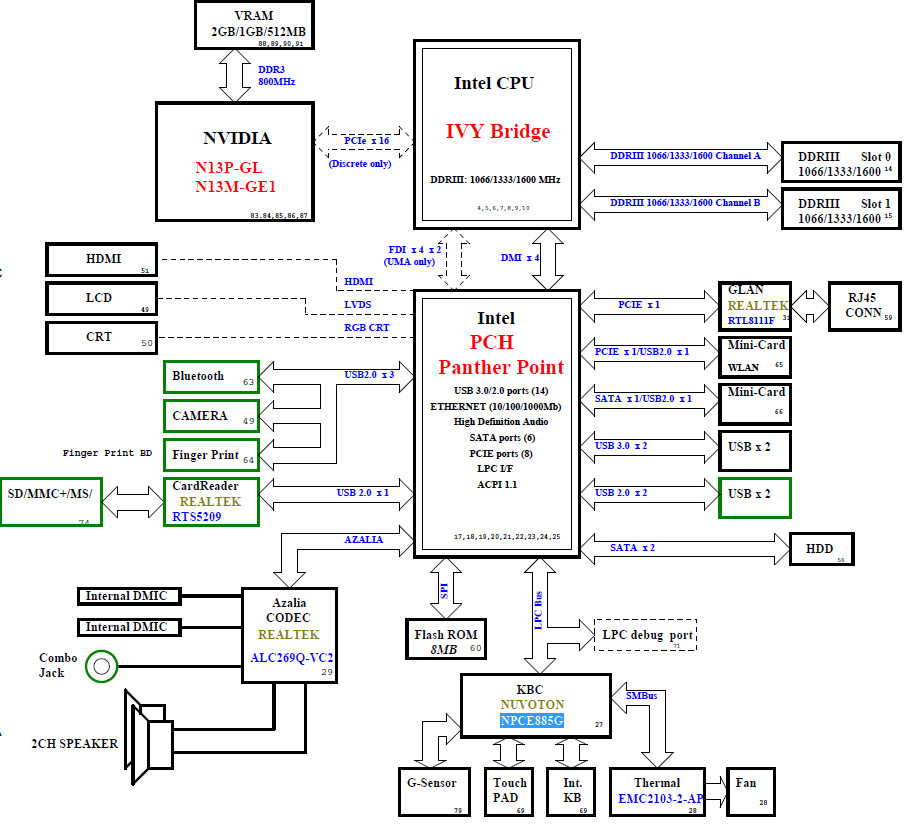Select the NVIDIA N13P-GL graphics block
The height and width of the screenshot is (824, 908).
236,161
